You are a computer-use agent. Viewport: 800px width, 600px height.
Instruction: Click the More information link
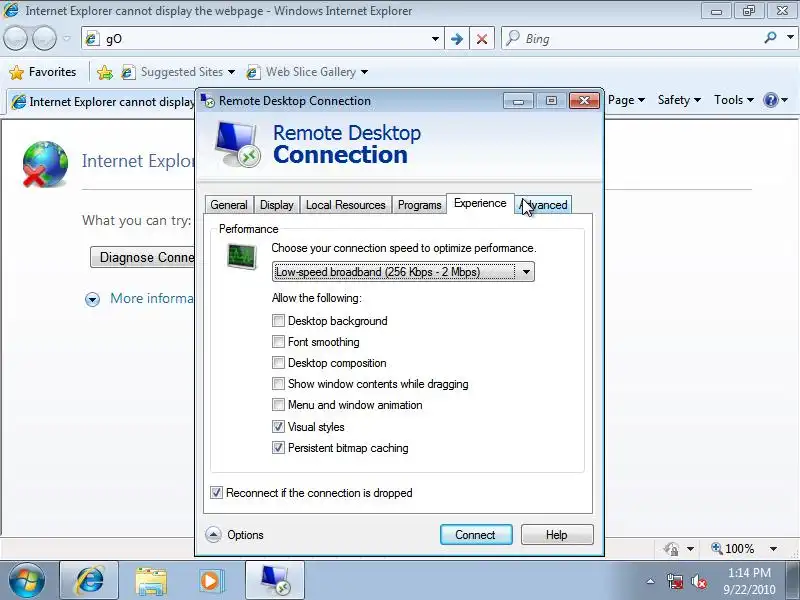tap(153, 298)
